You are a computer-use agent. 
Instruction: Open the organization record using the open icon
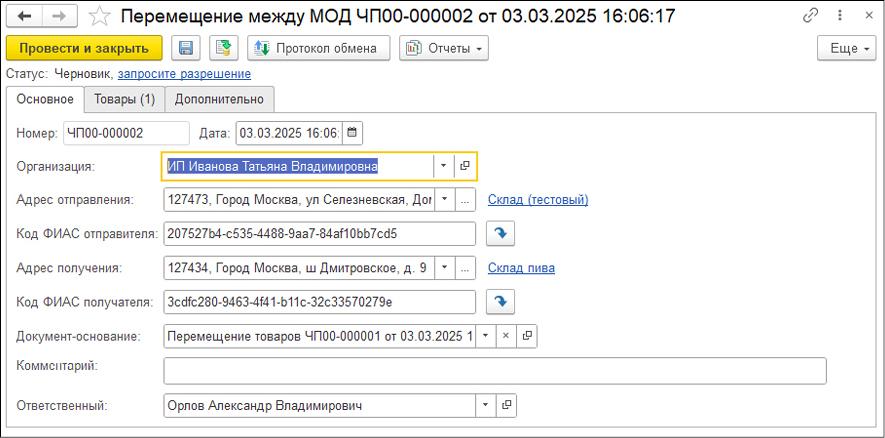coord(465,166)
